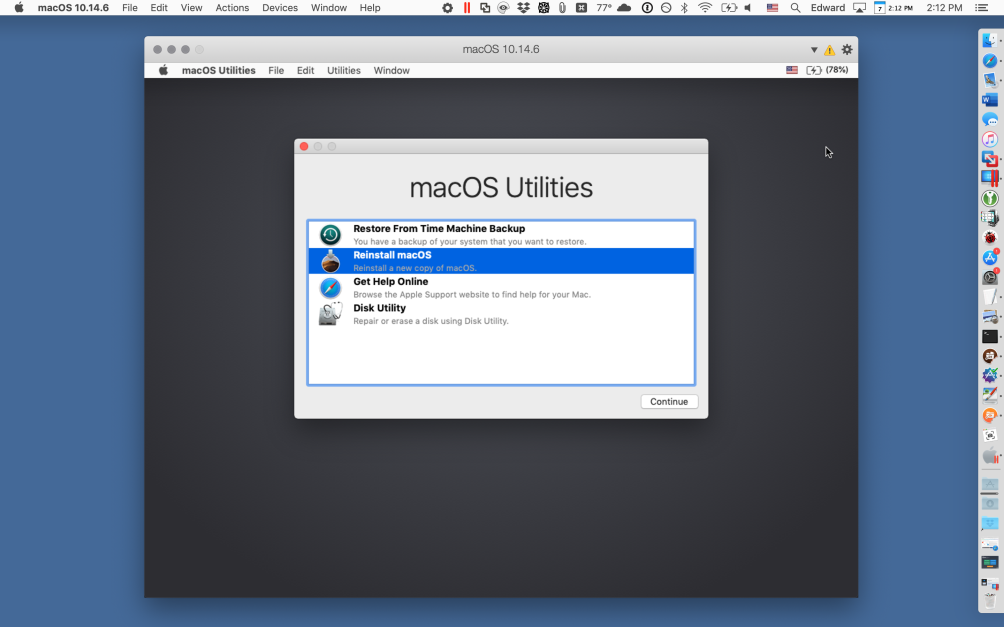The image size is (1004, 627).
Task: Click the cloud status menu bar icon
Action: [624, 8]
